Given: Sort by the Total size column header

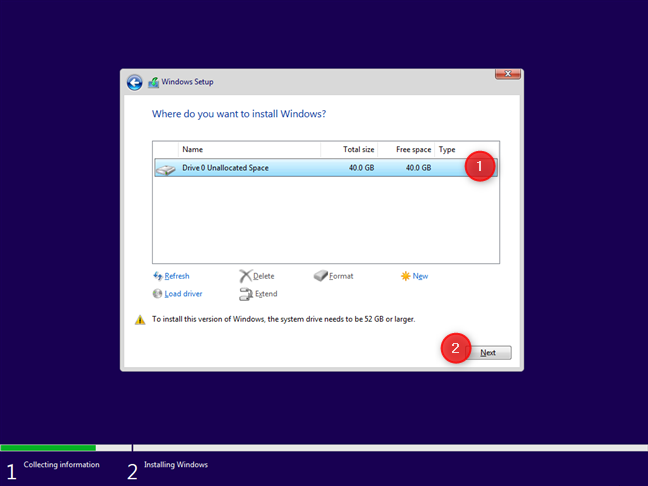Looking at the screenshot, I should tap(349, 150).
